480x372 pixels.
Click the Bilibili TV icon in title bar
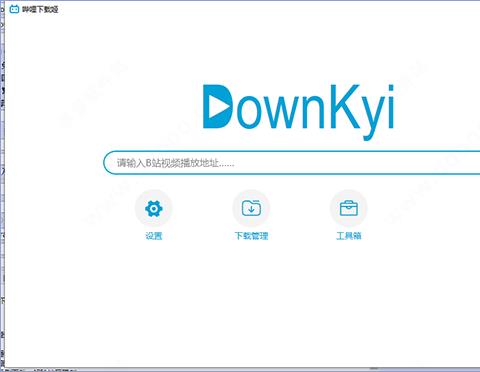tap(14, 9)
